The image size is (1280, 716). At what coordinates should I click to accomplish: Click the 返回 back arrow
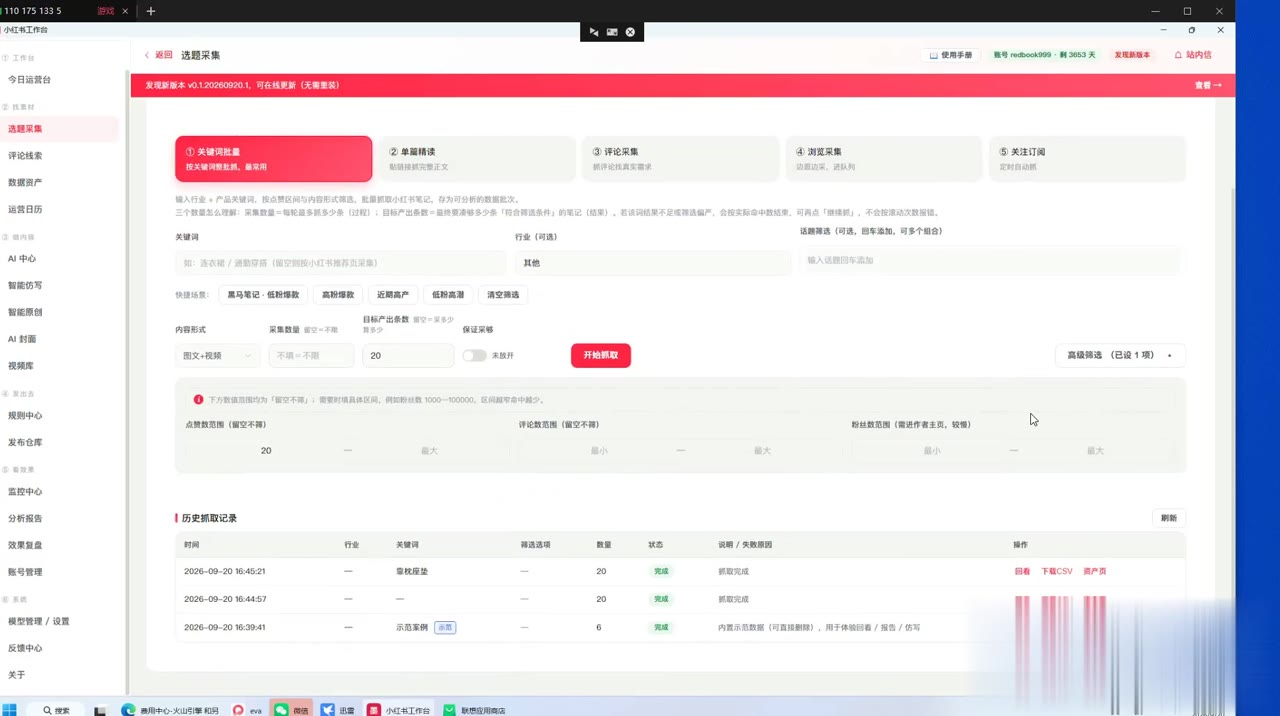[147, 55]
